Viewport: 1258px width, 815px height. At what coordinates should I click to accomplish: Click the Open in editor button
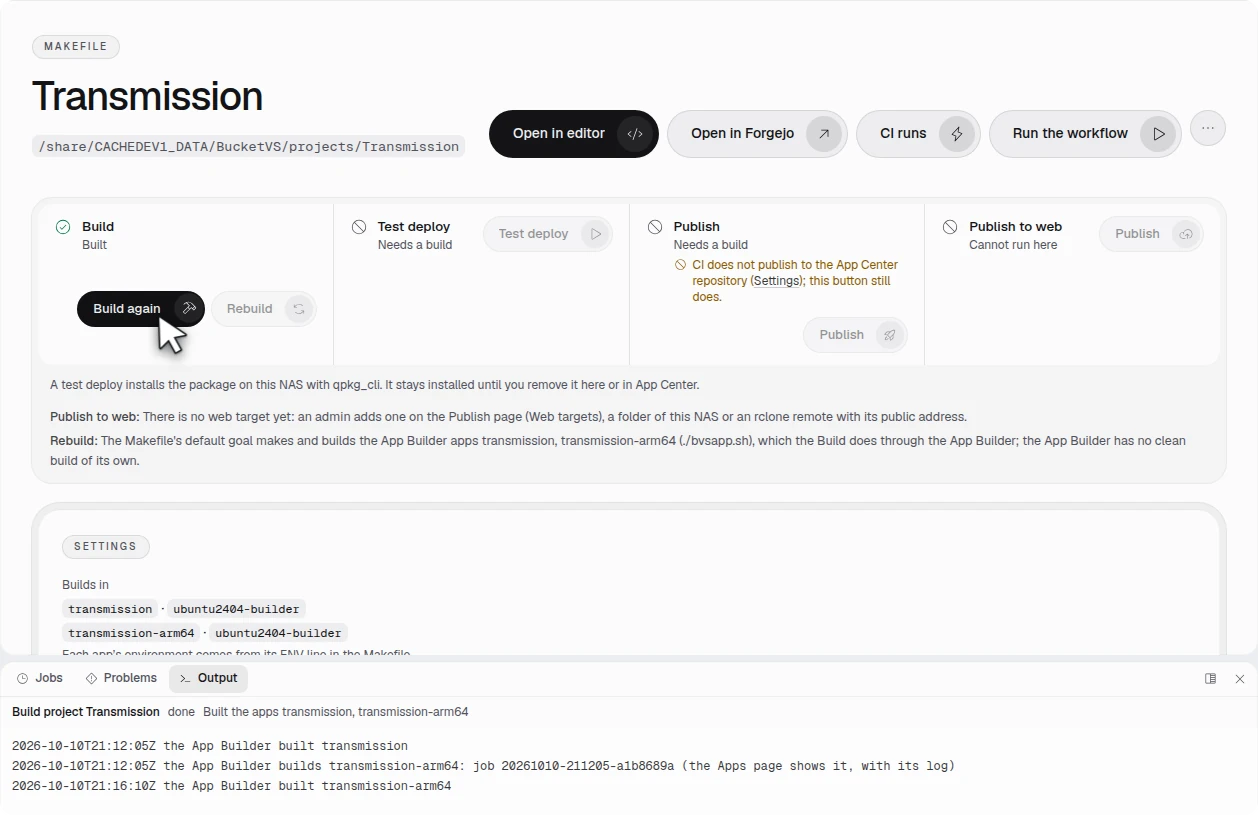573,134
